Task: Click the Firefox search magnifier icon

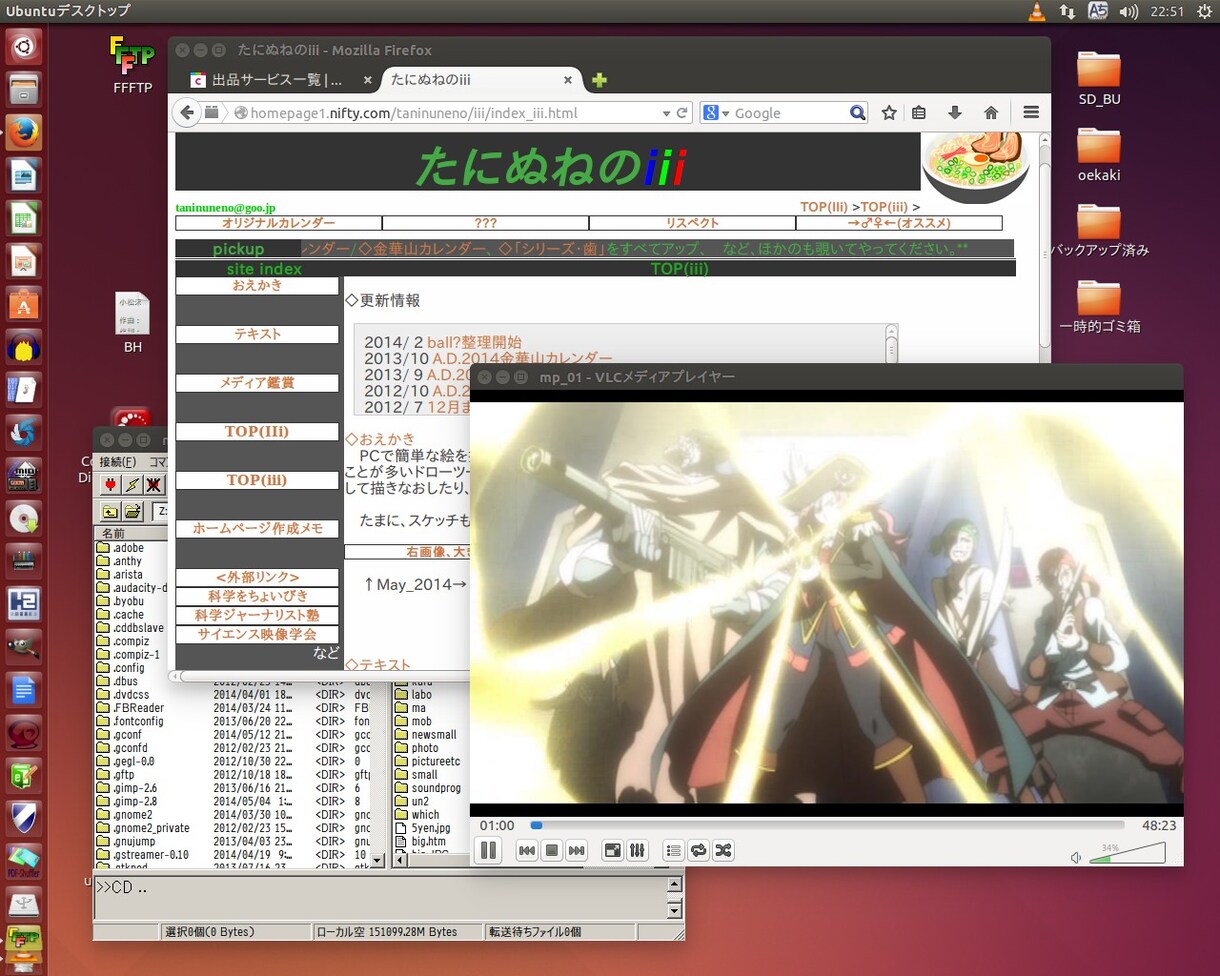Action: point(857,113)
